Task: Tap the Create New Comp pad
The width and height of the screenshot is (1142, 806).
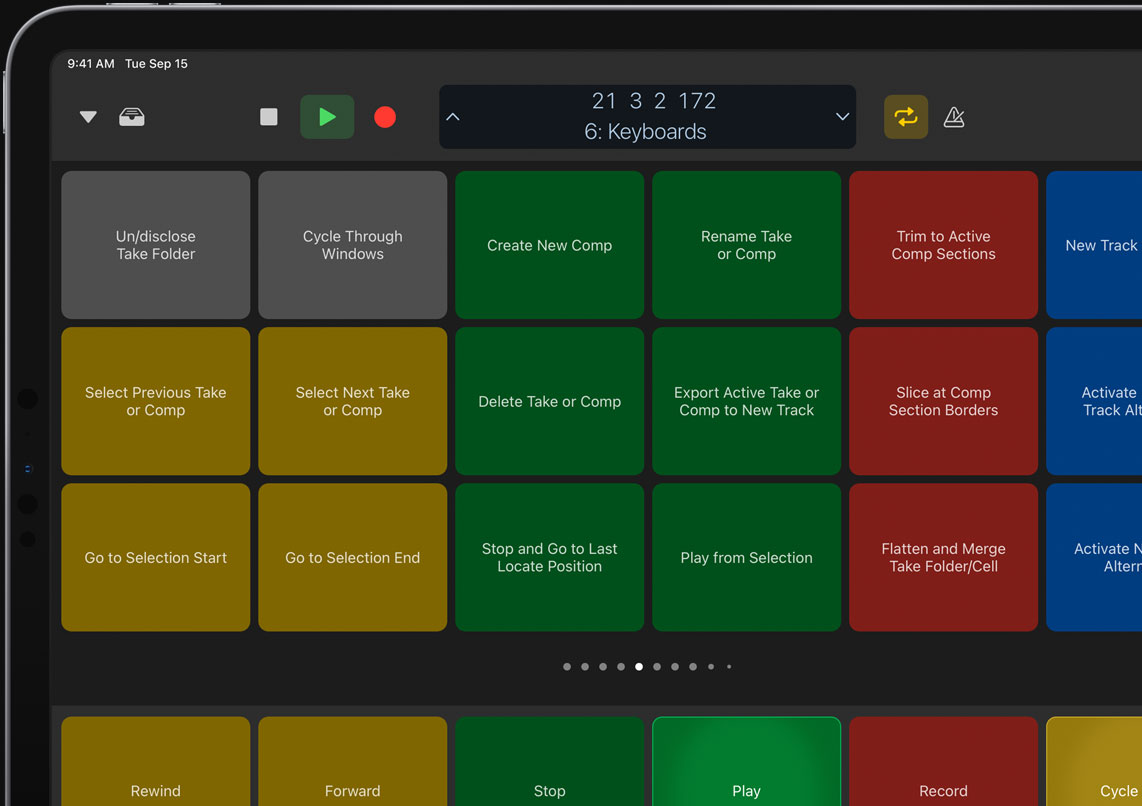Action: pyautogui.click(x=550, y=245)
